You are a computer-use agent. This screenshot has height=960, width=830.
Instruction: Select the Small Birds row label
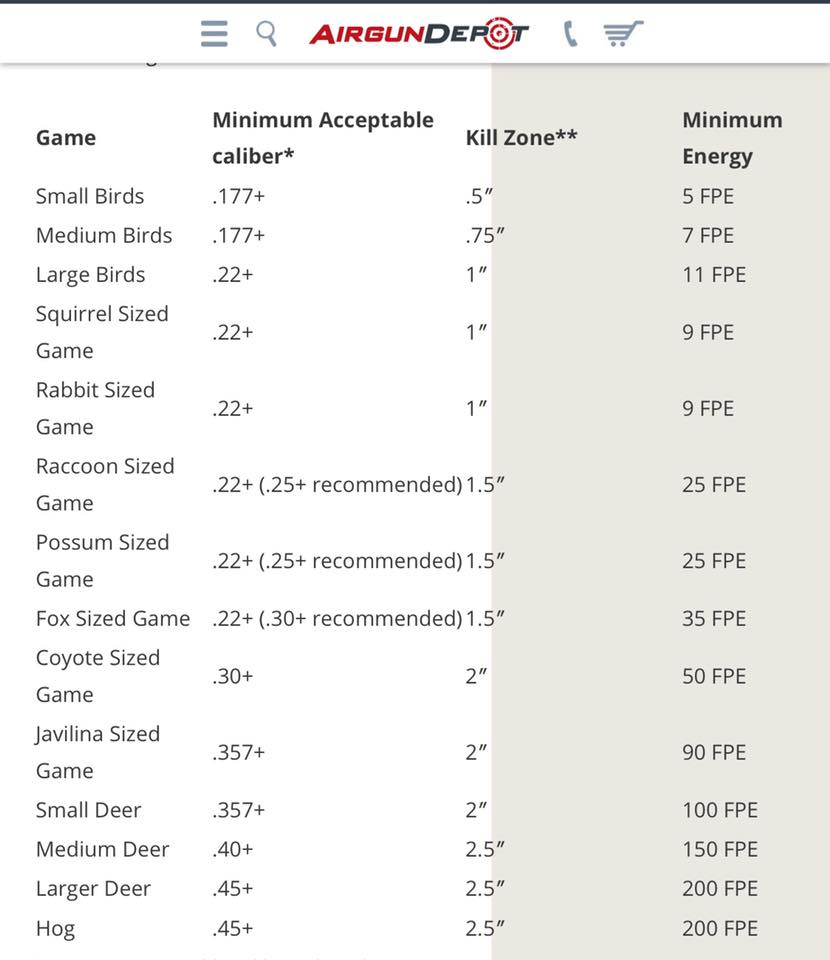90,196
